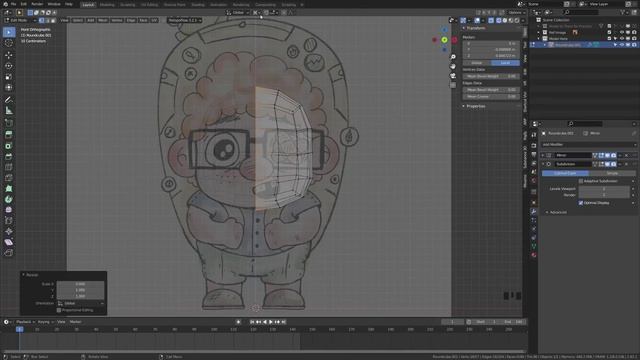Click the current frame marker in timeline

(x=20, y=329)
